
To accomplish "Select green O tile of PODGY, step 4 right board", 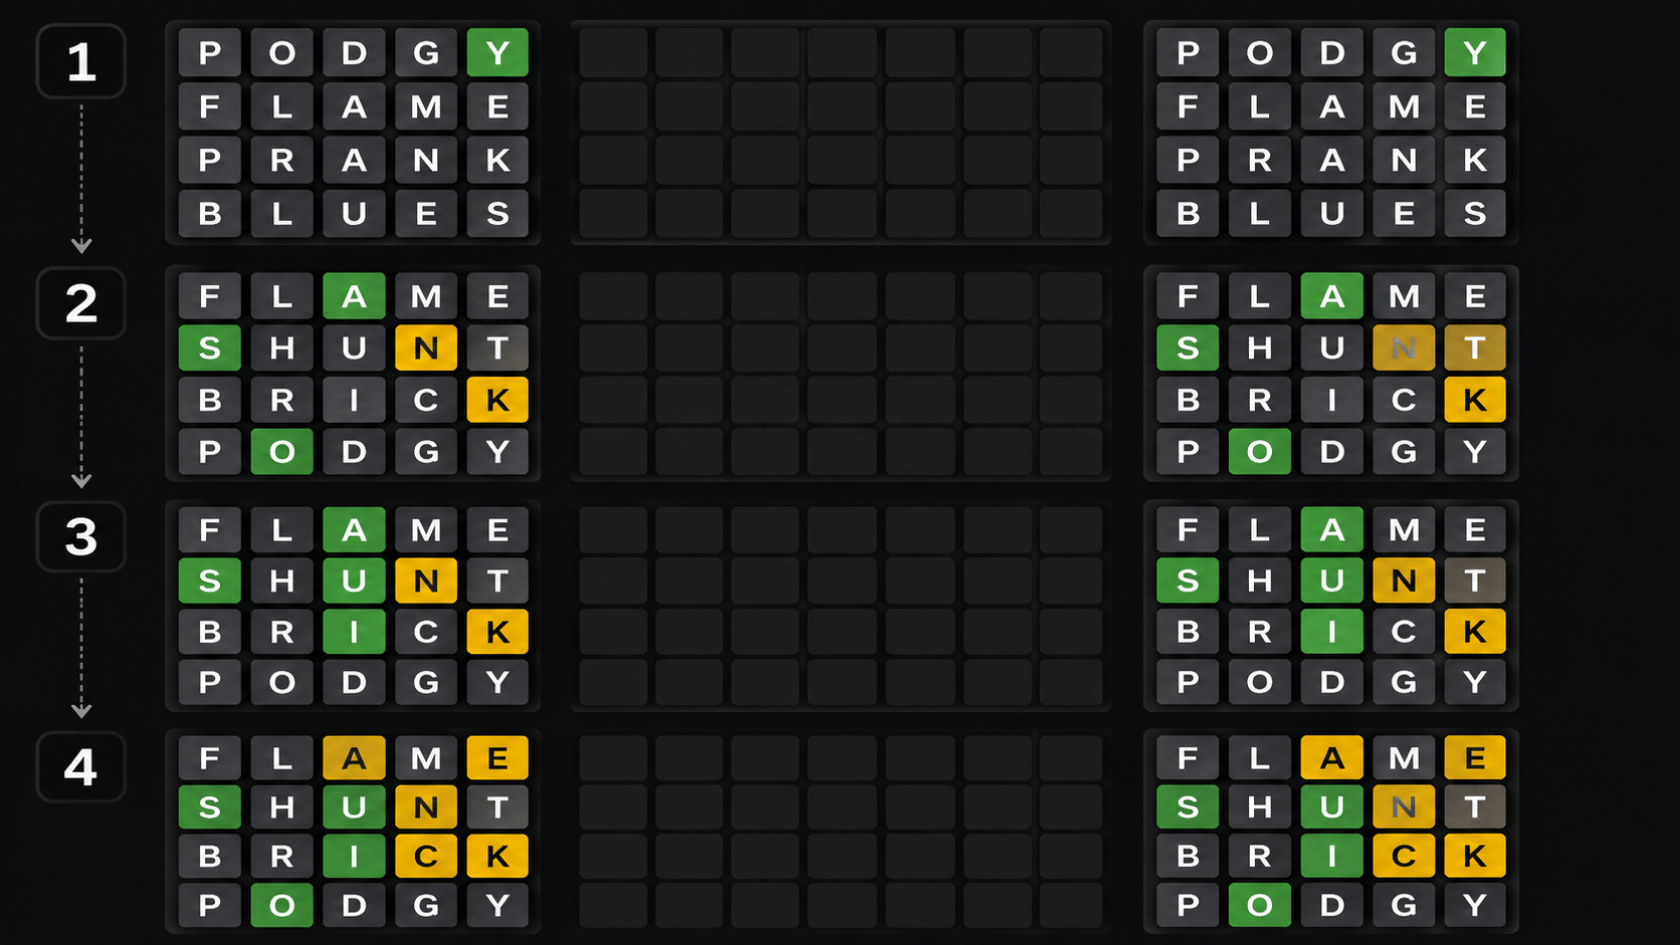I will [x=1260, y=906].
